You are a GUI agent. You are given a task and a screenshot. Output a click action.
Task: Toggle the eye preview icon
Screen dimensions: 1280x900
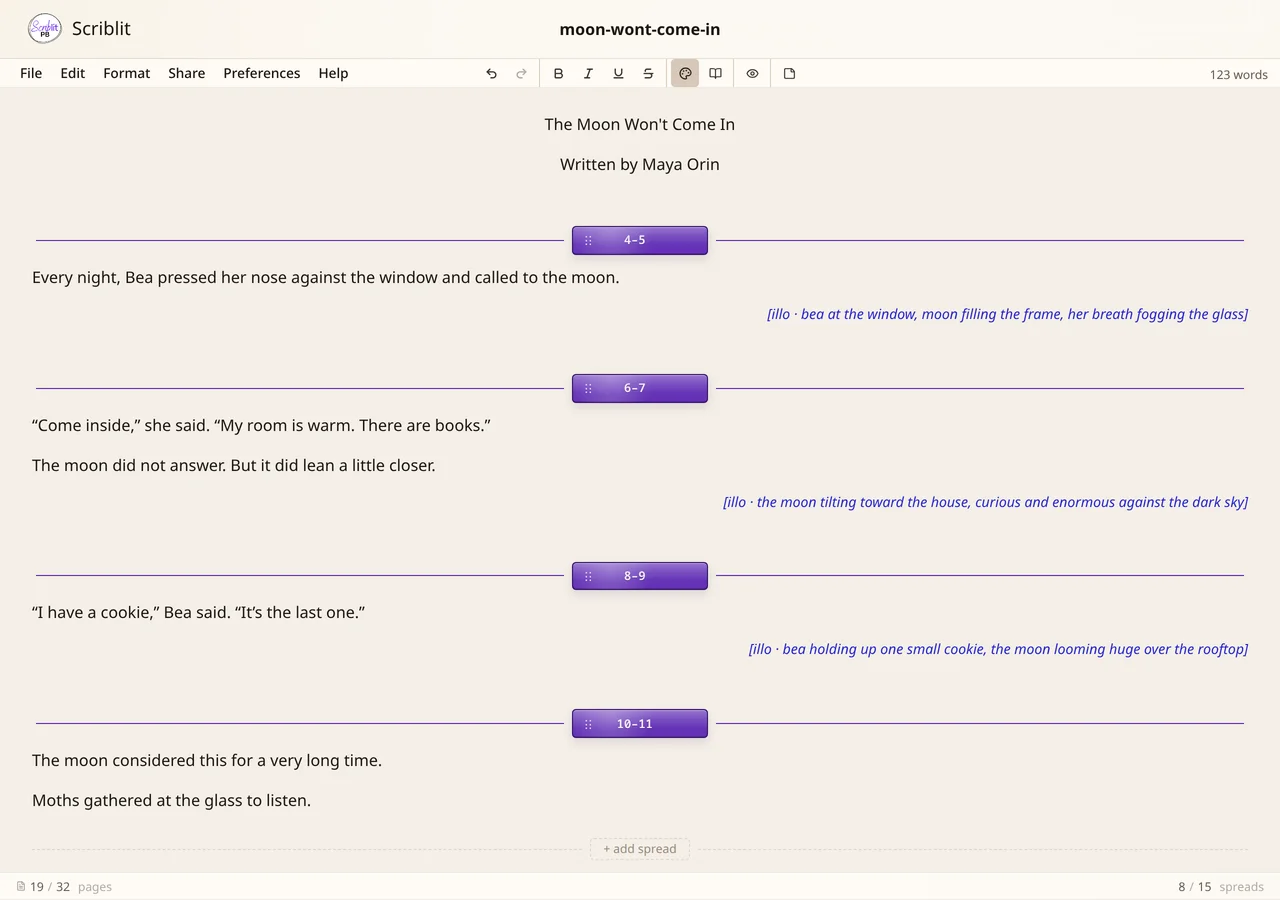(752, 73)
